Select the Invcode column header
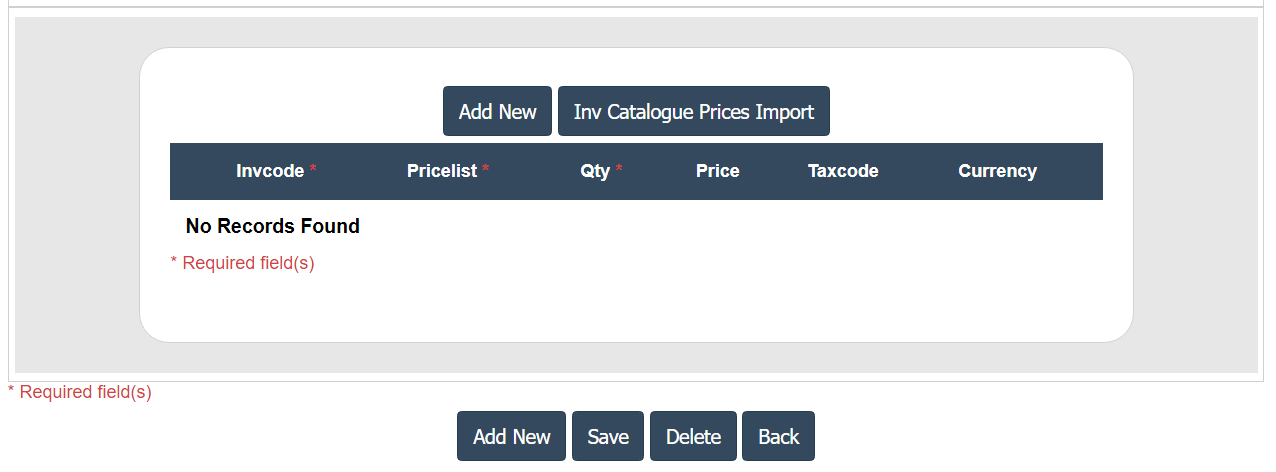1276x472 pixels. [x=269, y=171]
